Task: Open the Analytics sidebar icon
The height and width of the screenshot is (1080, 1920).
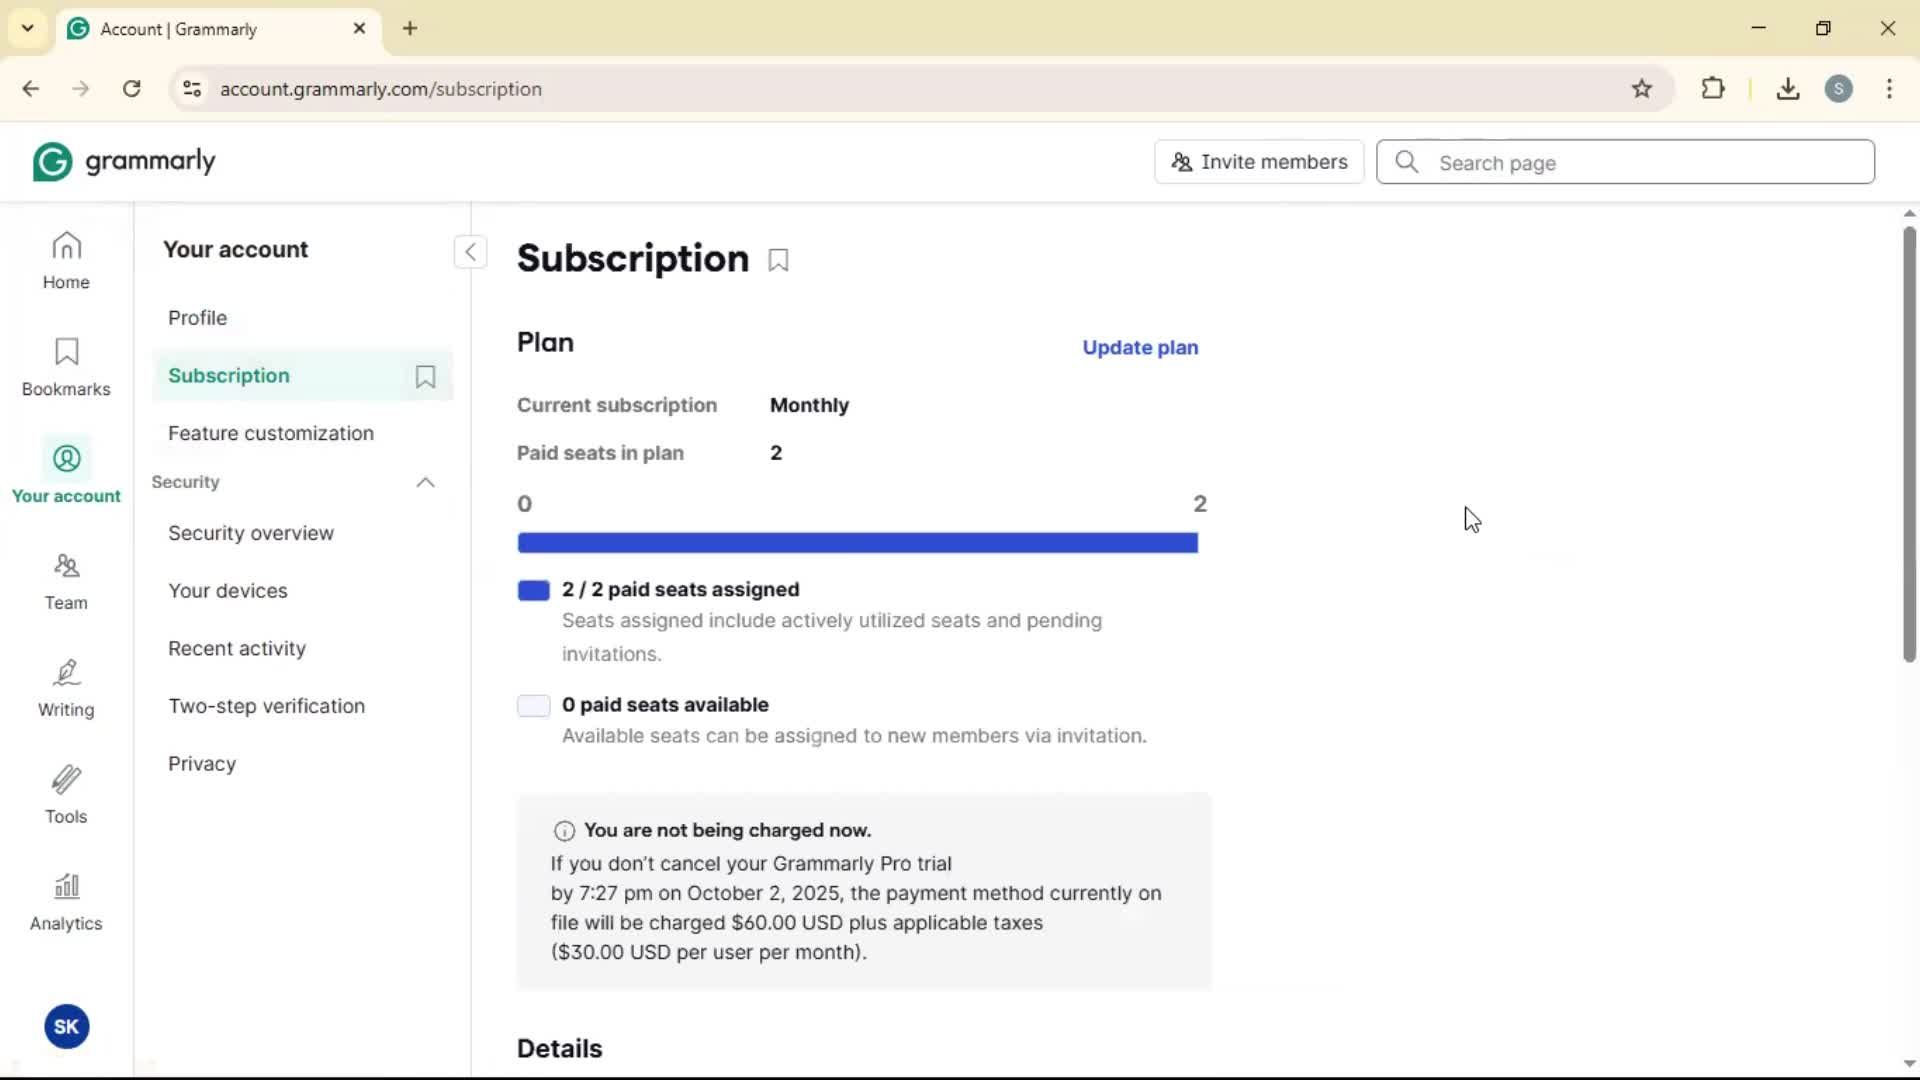Action: (x=66, y=902)
